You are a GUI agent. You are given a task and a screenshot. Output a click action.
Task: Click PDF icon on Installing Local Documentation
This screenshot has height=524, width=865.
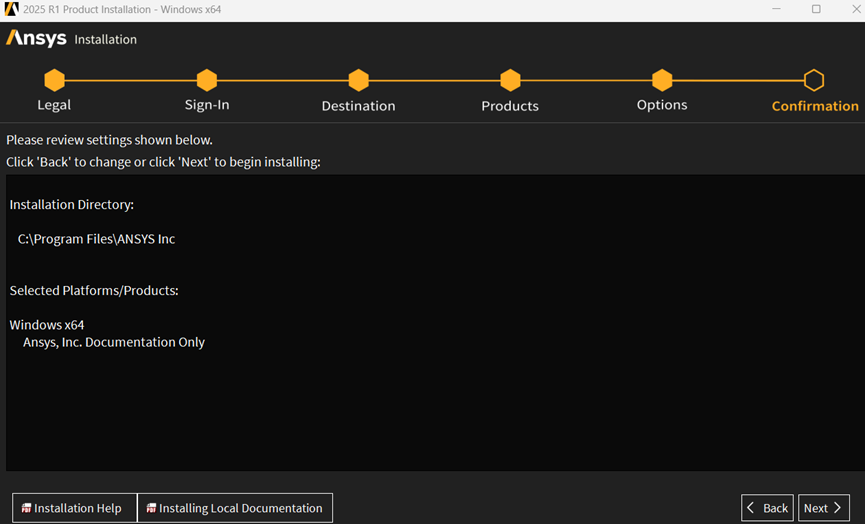tap(151, 508)
